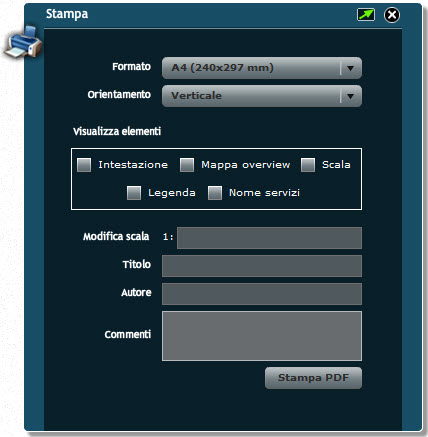Open the Formato dropdown arrow
This screenshot has width=428, height=437.
(x=350, y=68)
